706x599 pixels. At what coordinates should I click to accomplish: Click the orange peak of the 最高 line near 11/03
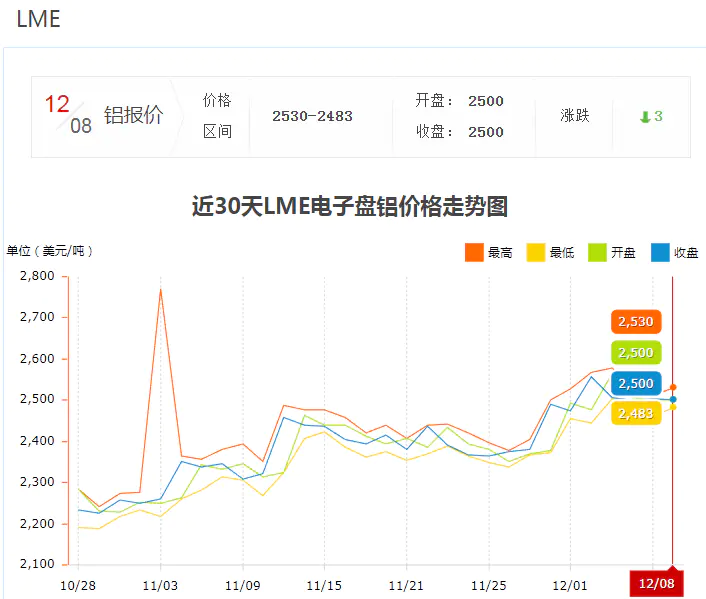point(160,289)
